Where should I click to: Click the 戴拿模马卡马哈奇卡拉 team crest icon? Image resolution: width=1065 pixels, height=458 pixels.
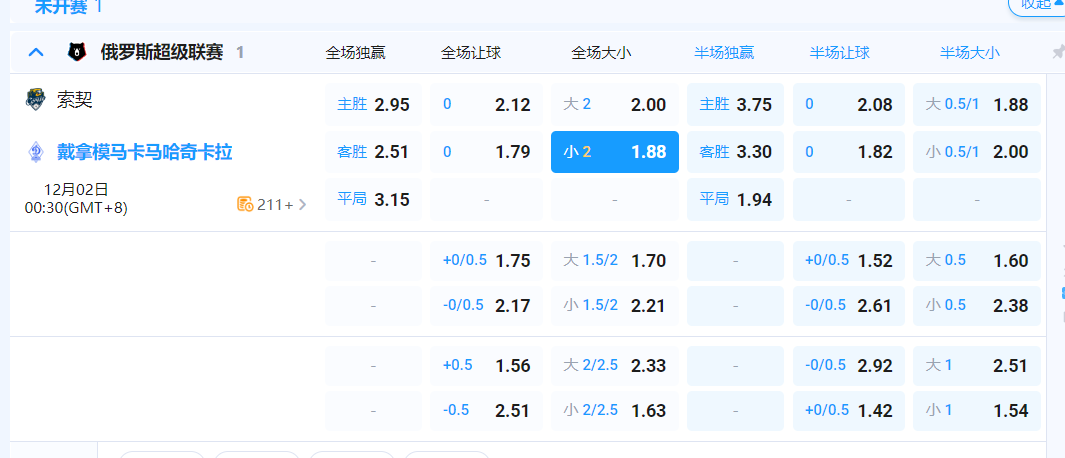pos(35,152)
